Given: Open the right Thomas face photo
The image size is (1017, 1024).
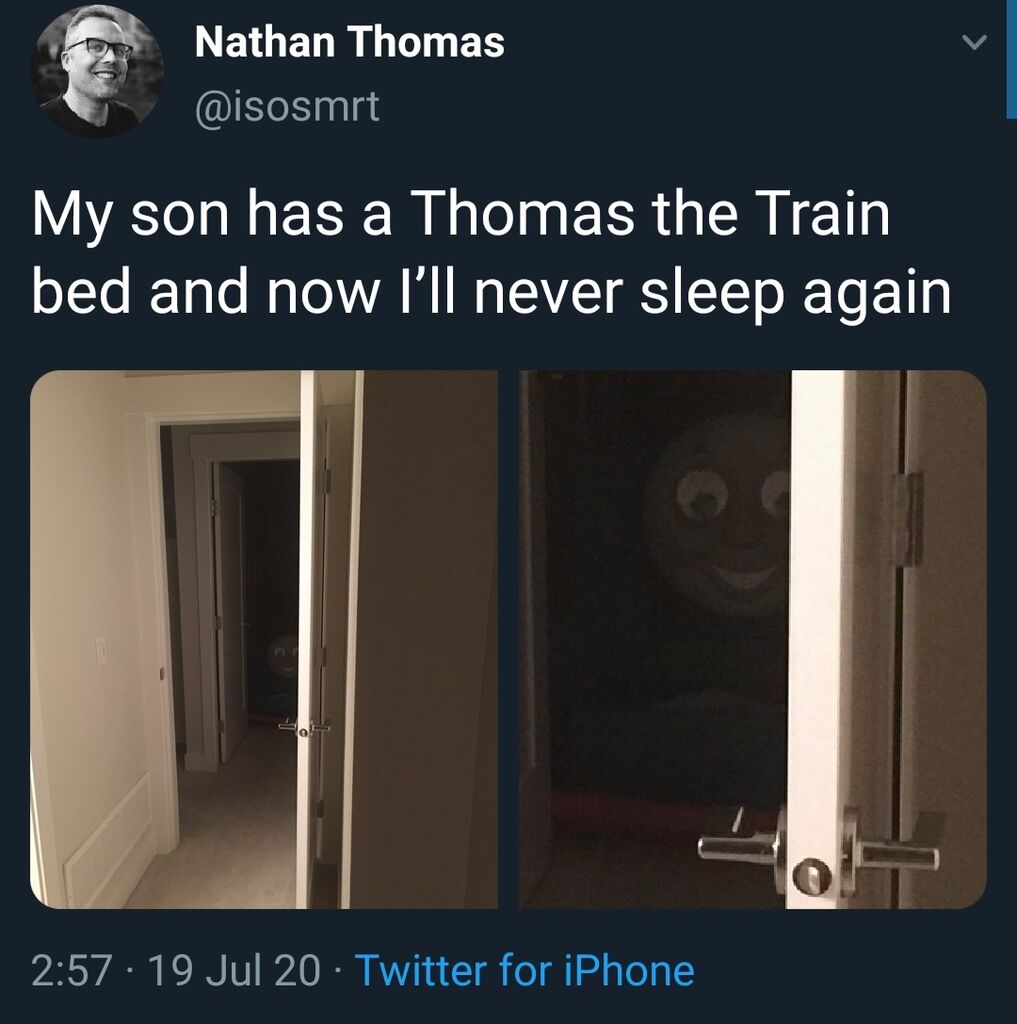Looking at the screenshot, I should [752, 639].
